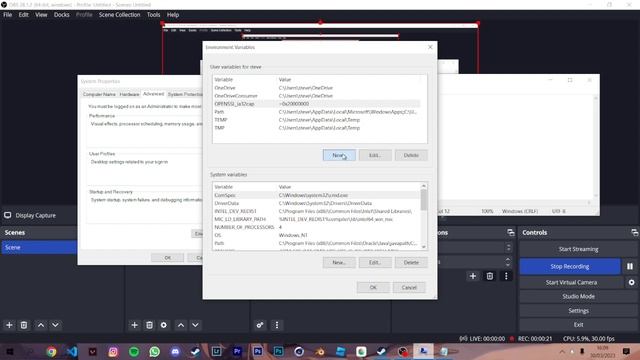The image size is (640, 360).
Task: Select the NUMBER_OF_PROCESSORS system variable row
Action: point(316,227)
